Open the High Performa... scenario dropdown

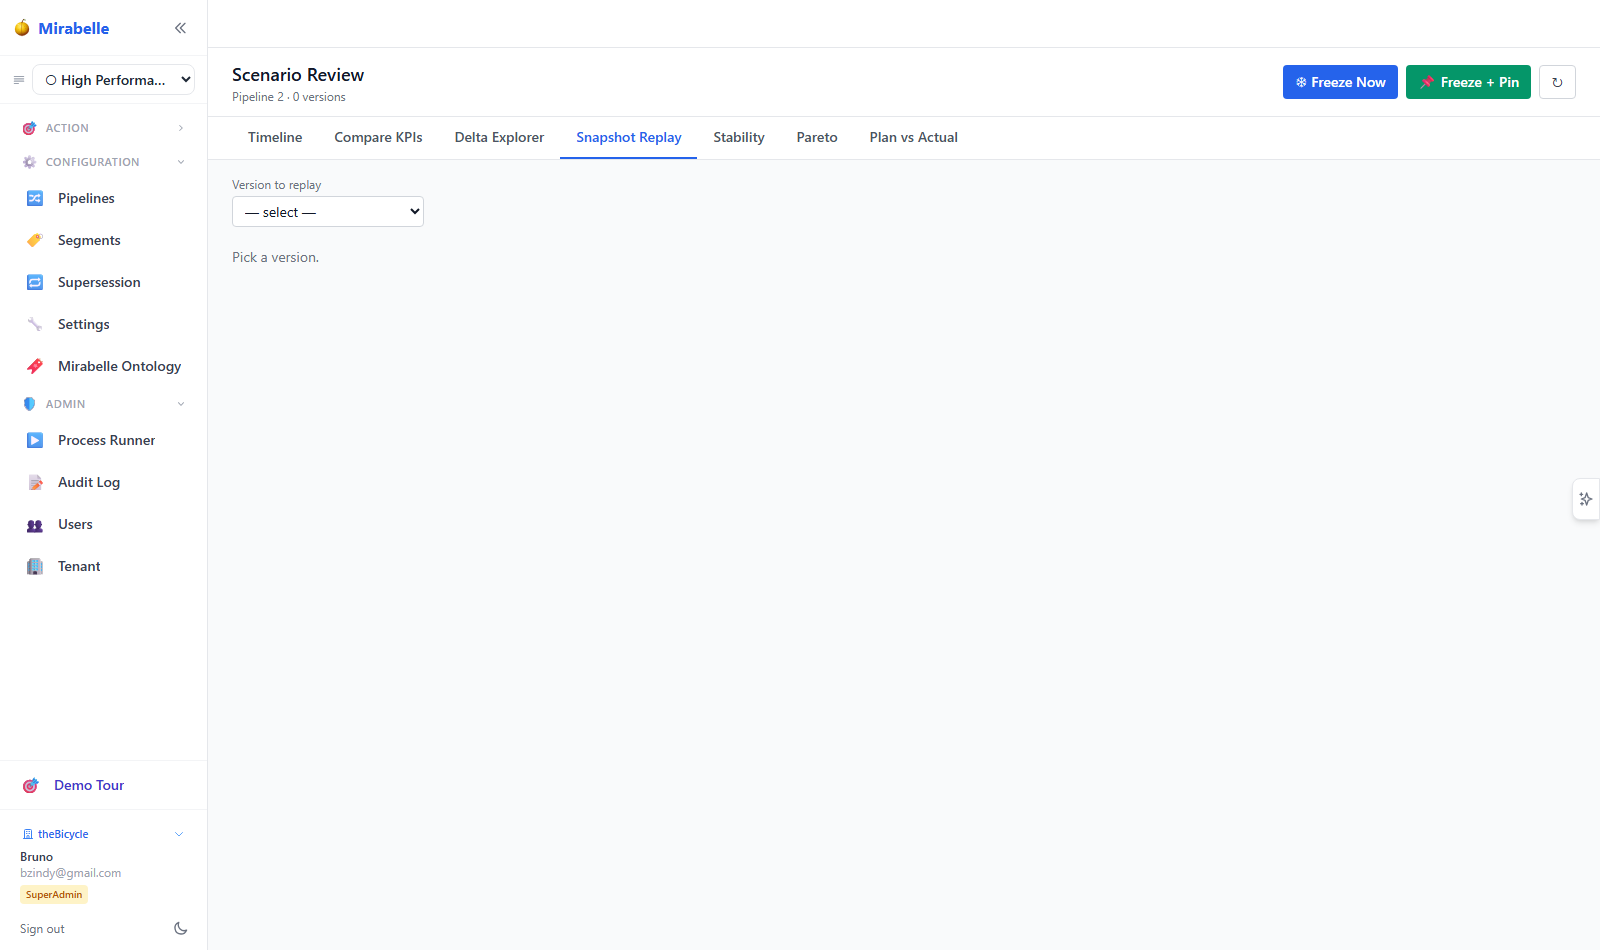pos(114,80)
